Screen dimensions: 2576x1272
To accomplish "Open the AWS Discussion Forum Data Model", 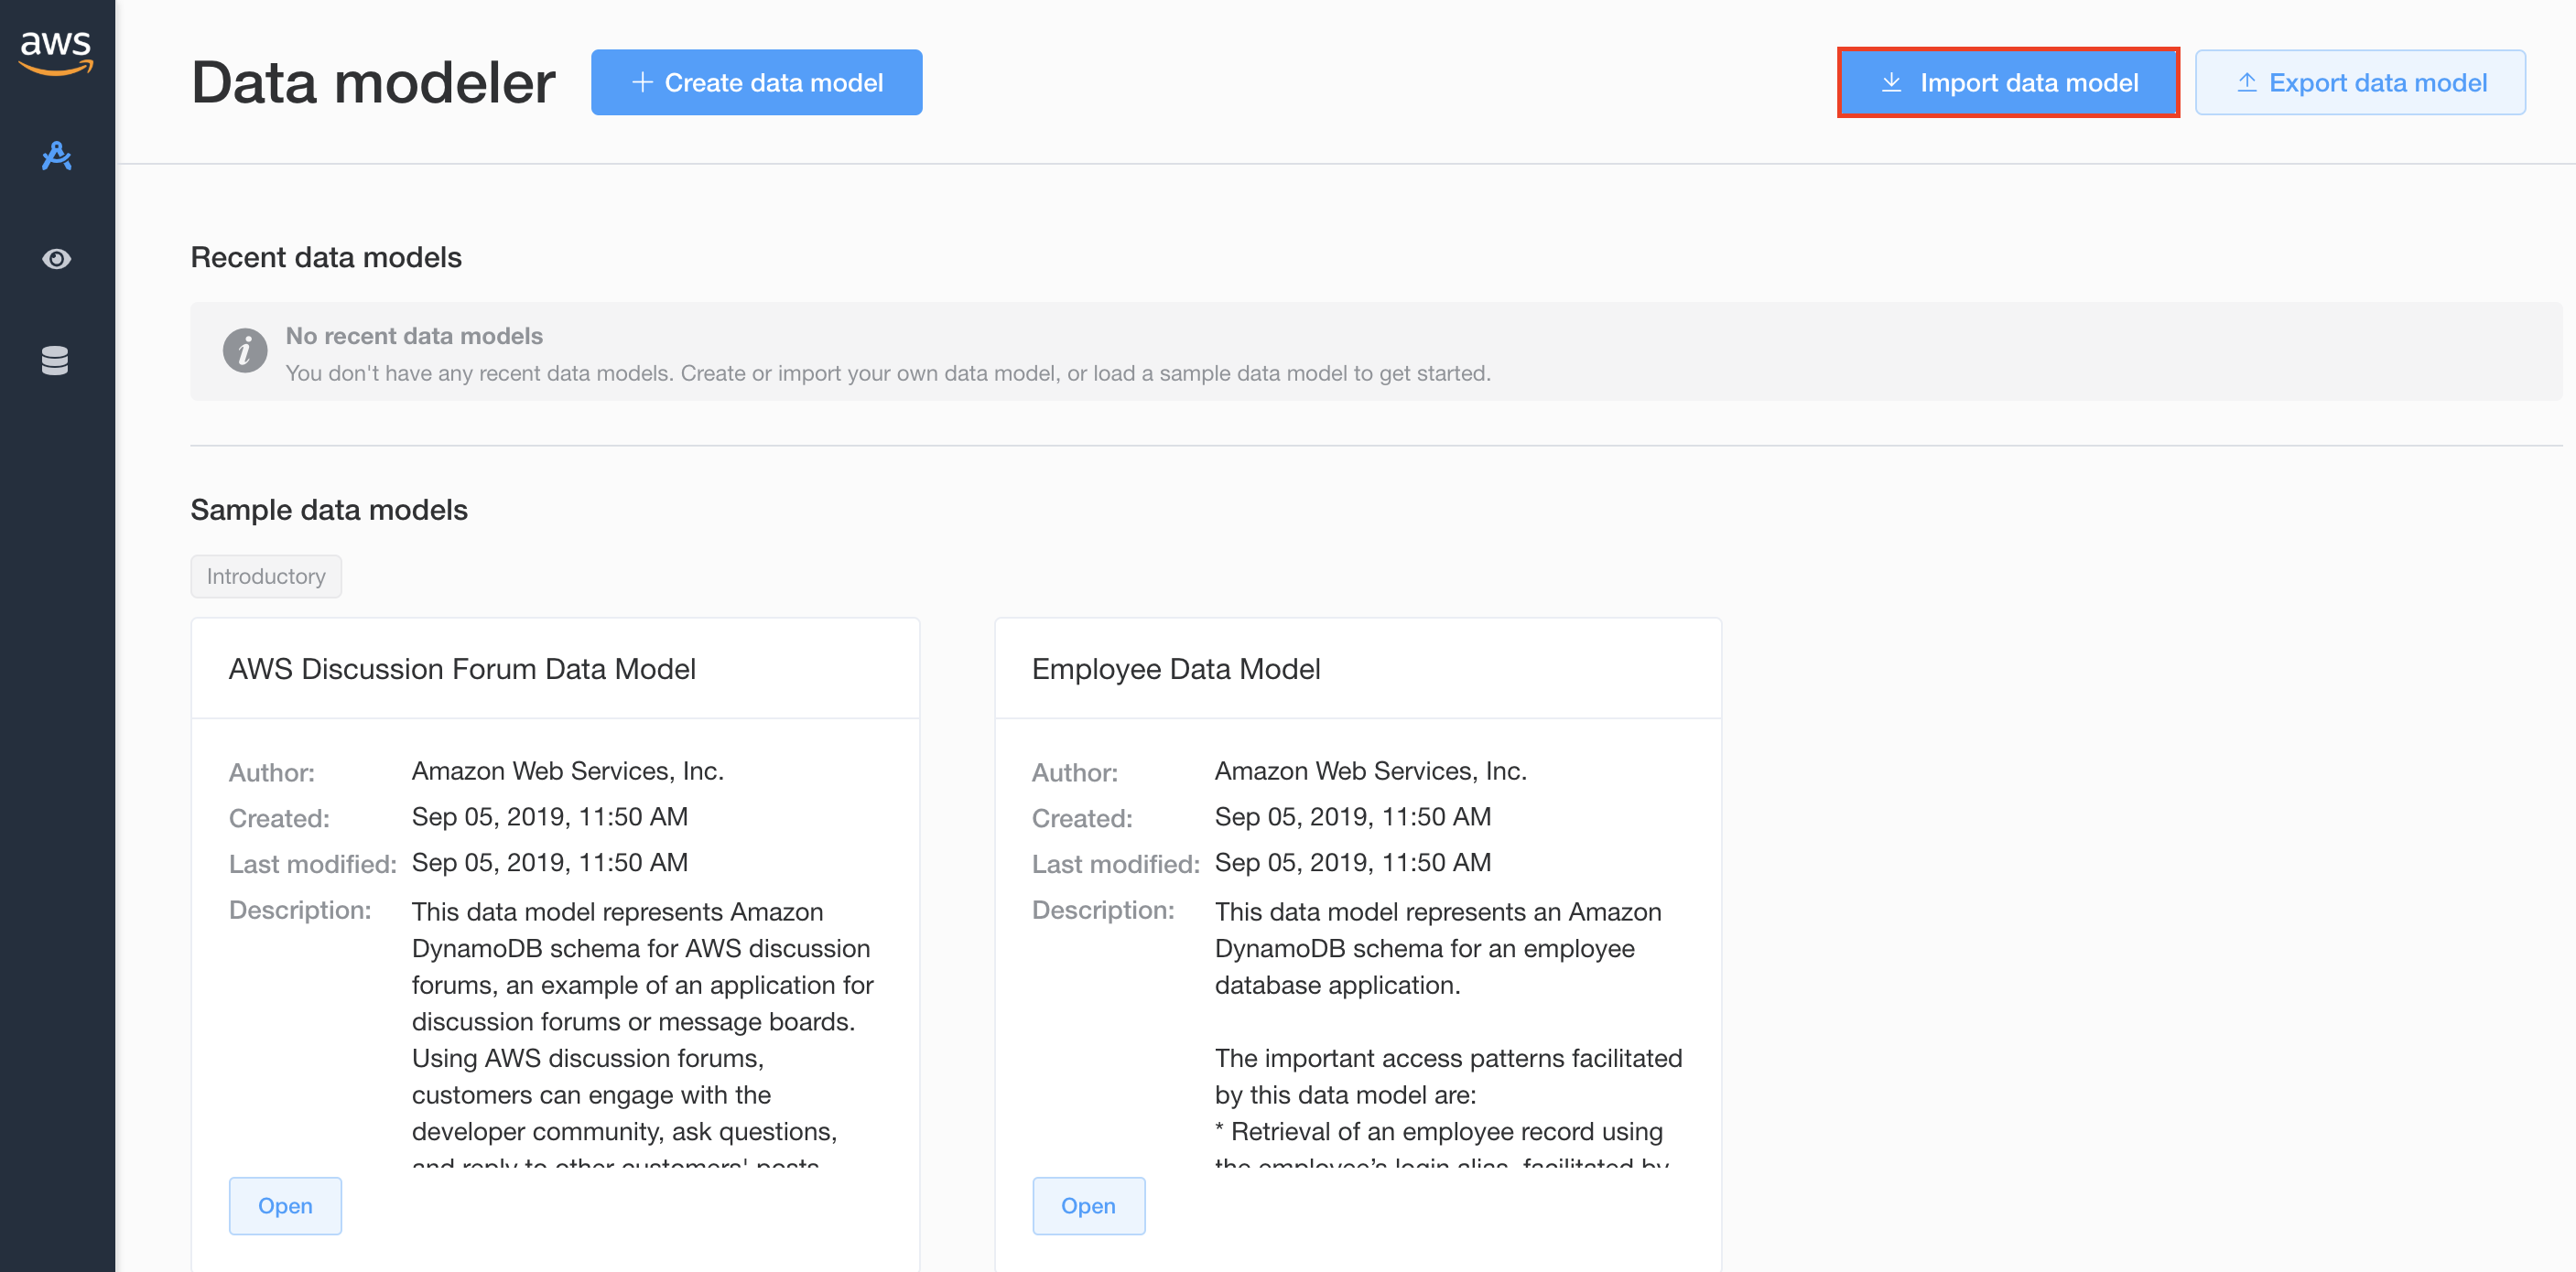I will coord(285,1206).
